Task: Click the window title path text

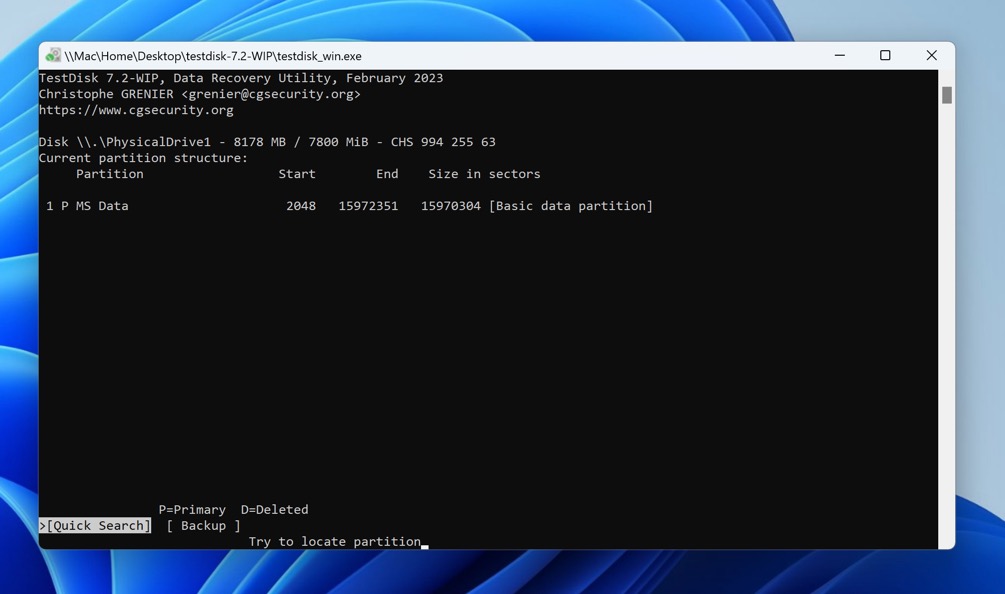Action: [x=213, y=56]
